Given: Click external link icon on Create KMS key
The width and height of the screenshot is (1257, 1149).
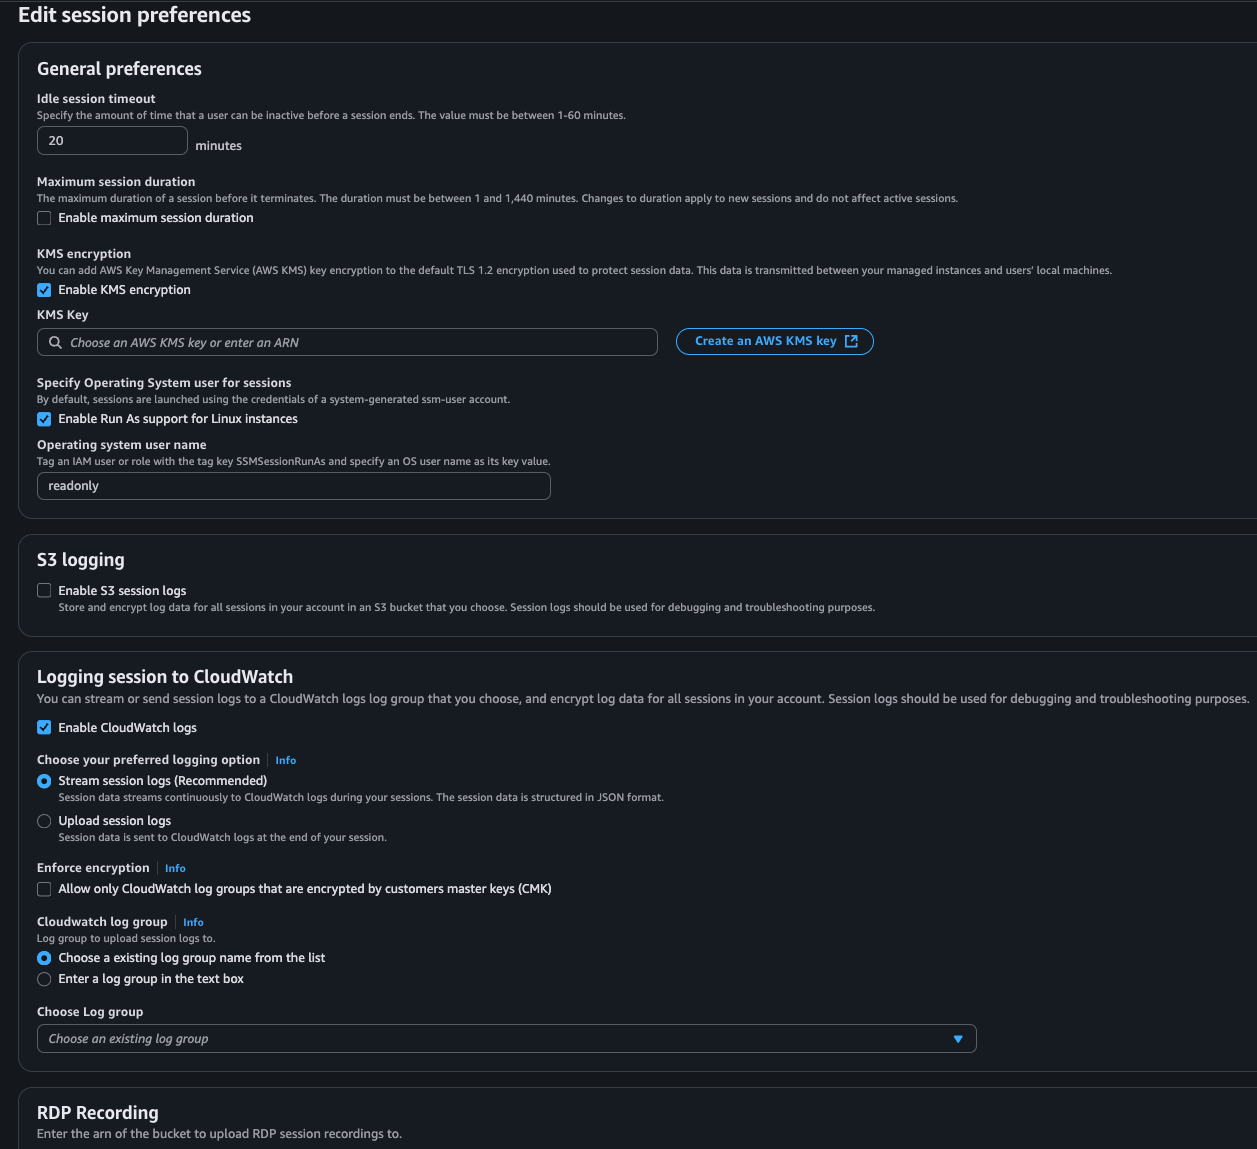Looking at the screenshot, I should pyautogui.click(x=851, y=342).
